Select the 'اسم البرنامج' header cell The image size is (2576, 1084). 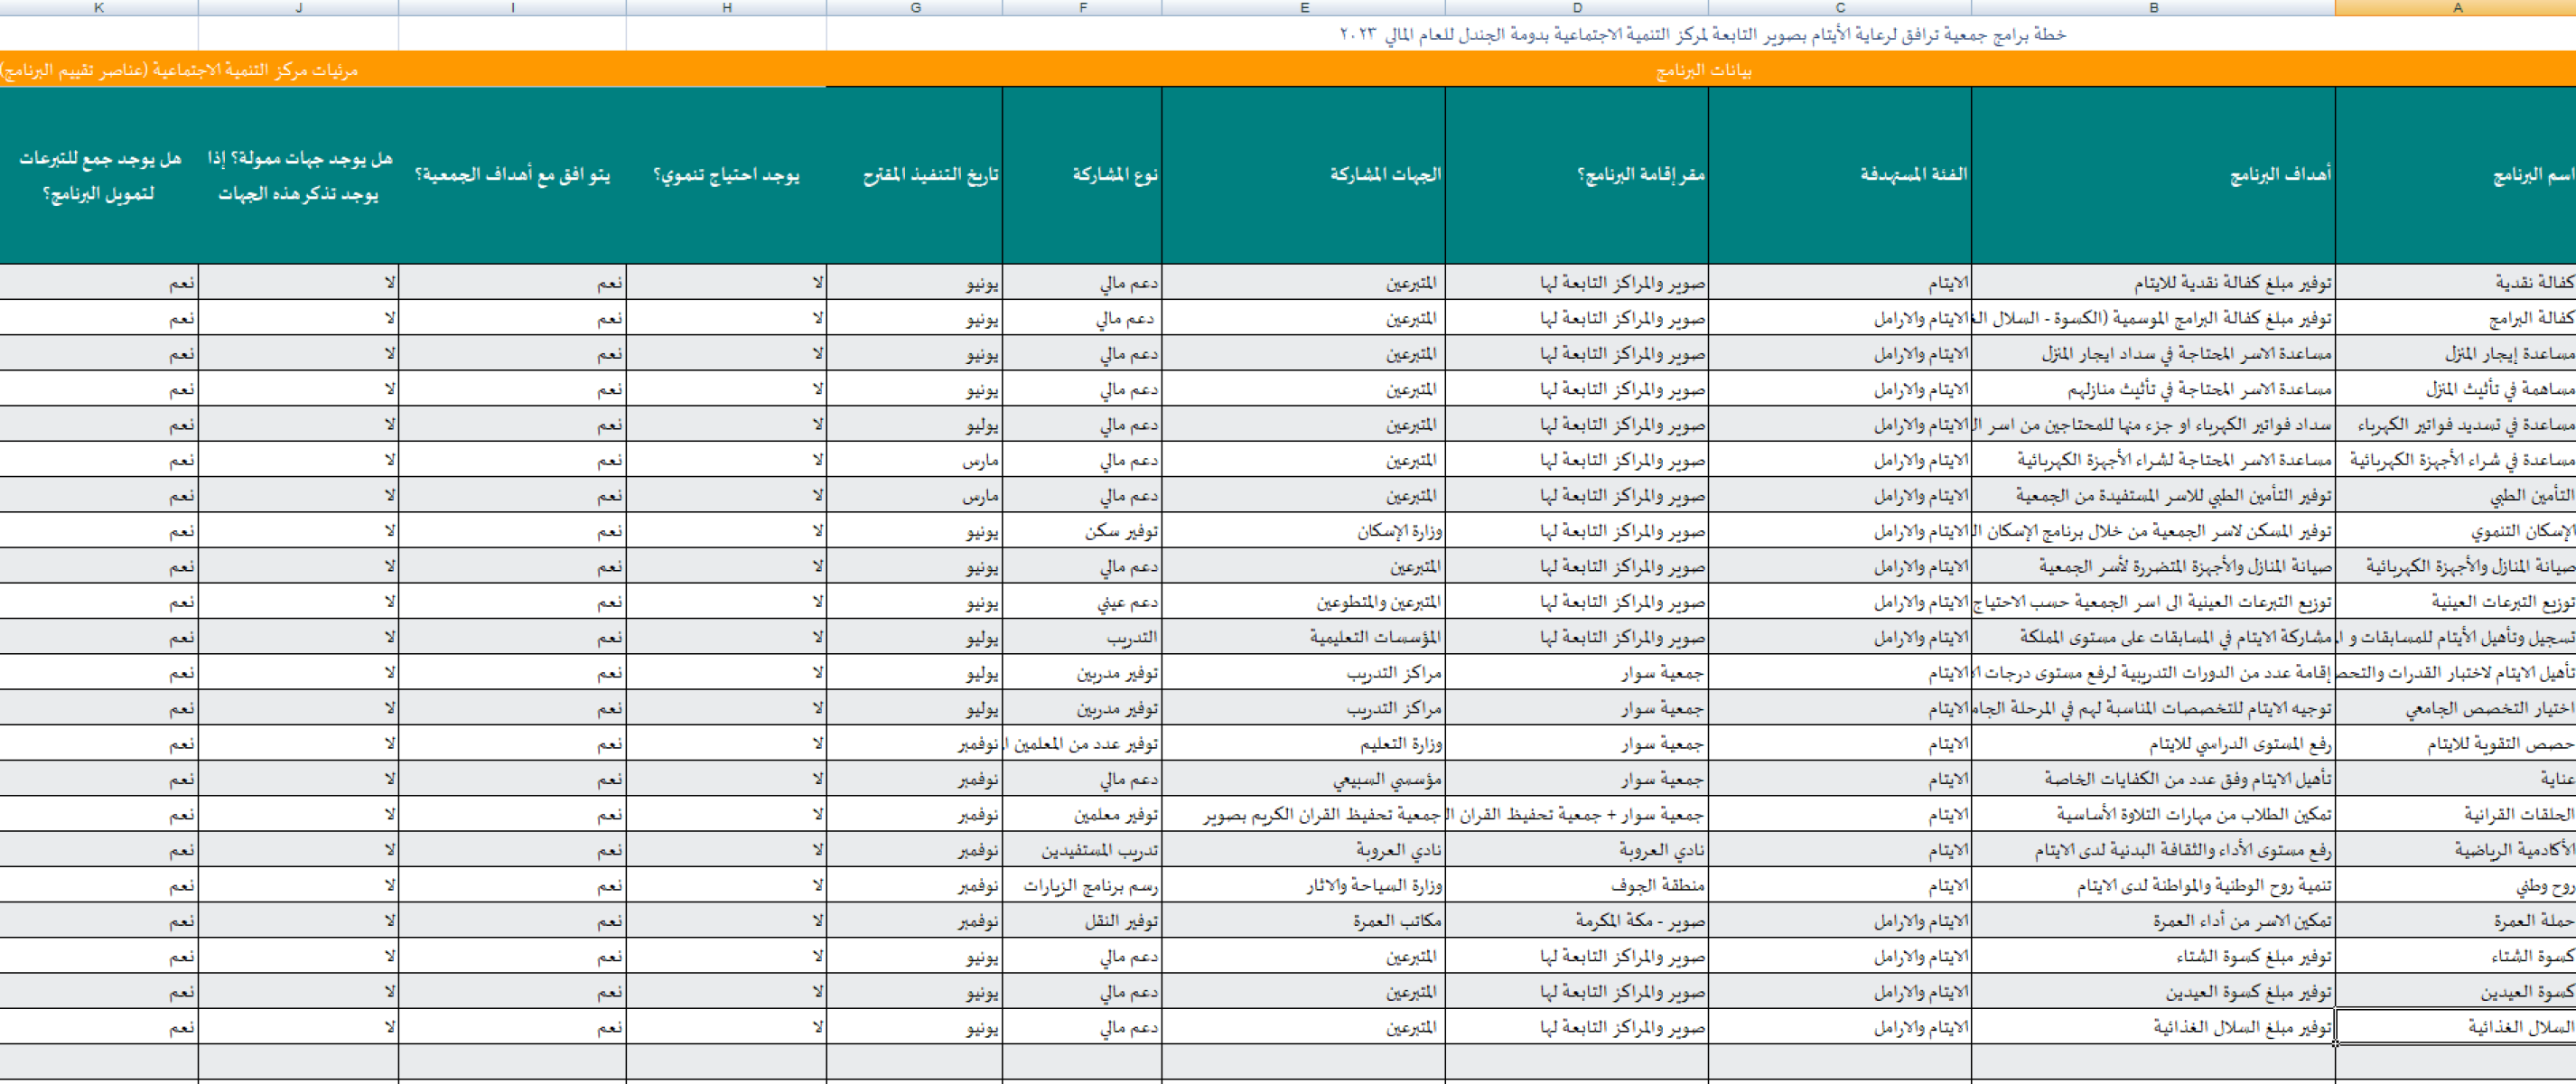pos(2456,175)
